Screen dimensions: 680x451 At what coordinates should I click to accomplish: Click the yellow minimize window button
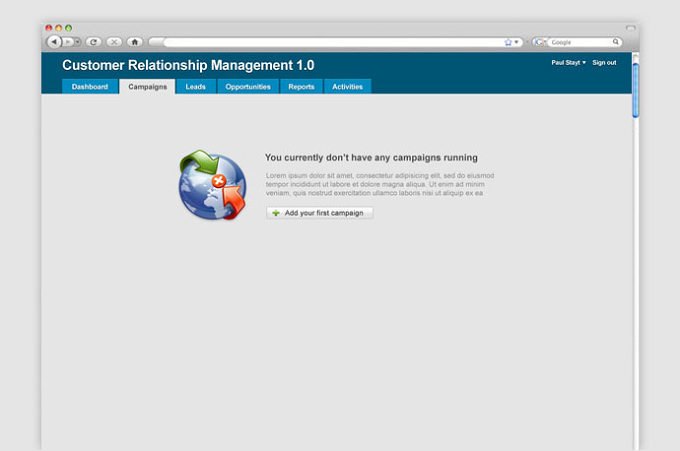(x=59, y=28)
